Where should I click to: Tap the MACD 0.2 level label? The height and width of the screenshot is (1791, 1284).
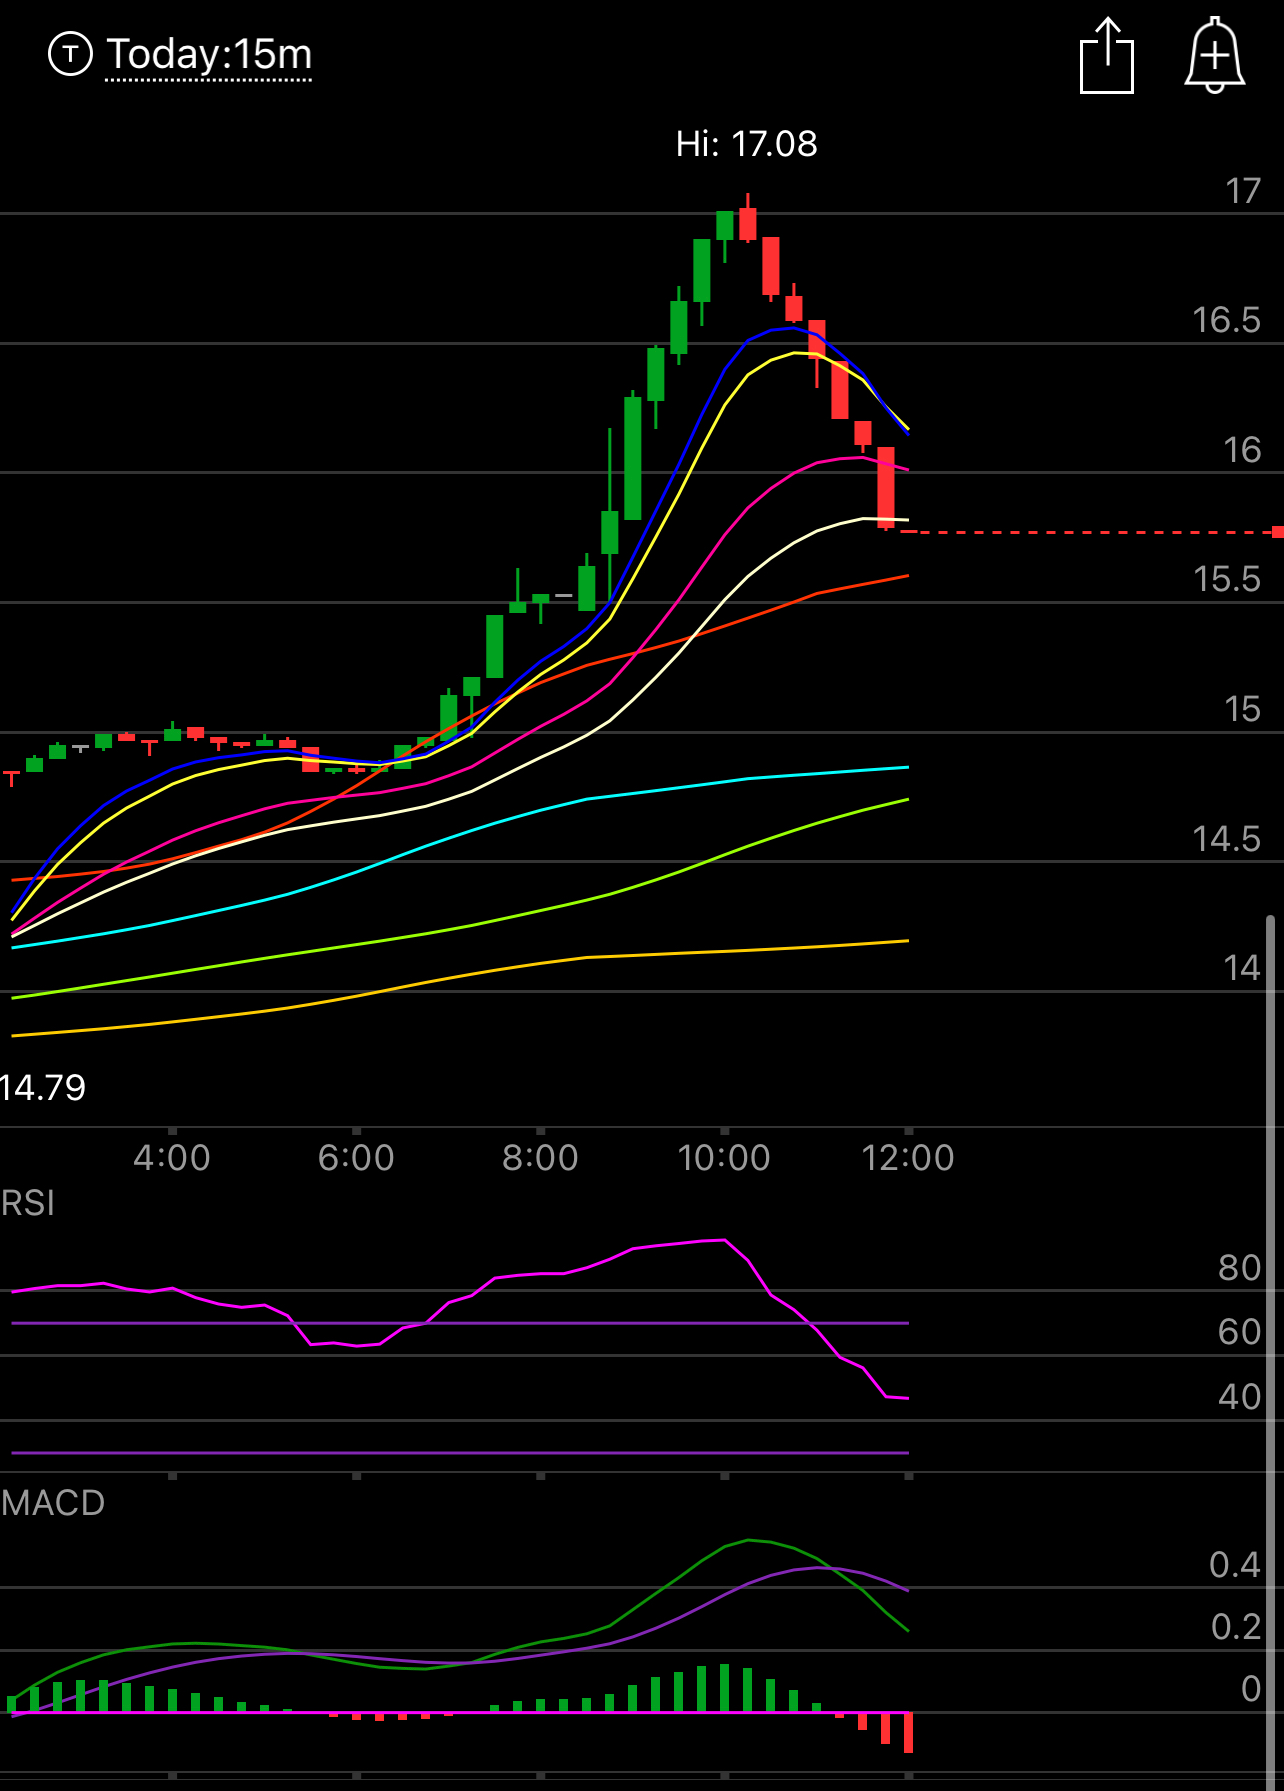[1236, 1627]
